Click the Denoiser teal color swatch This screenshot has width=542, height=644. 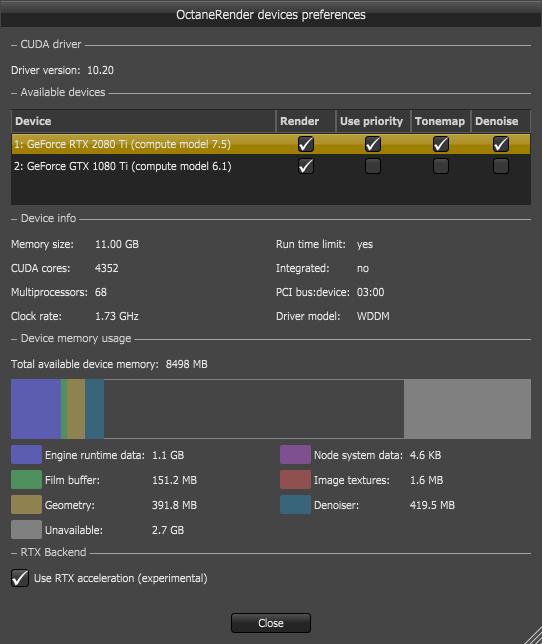coord(295,505)
